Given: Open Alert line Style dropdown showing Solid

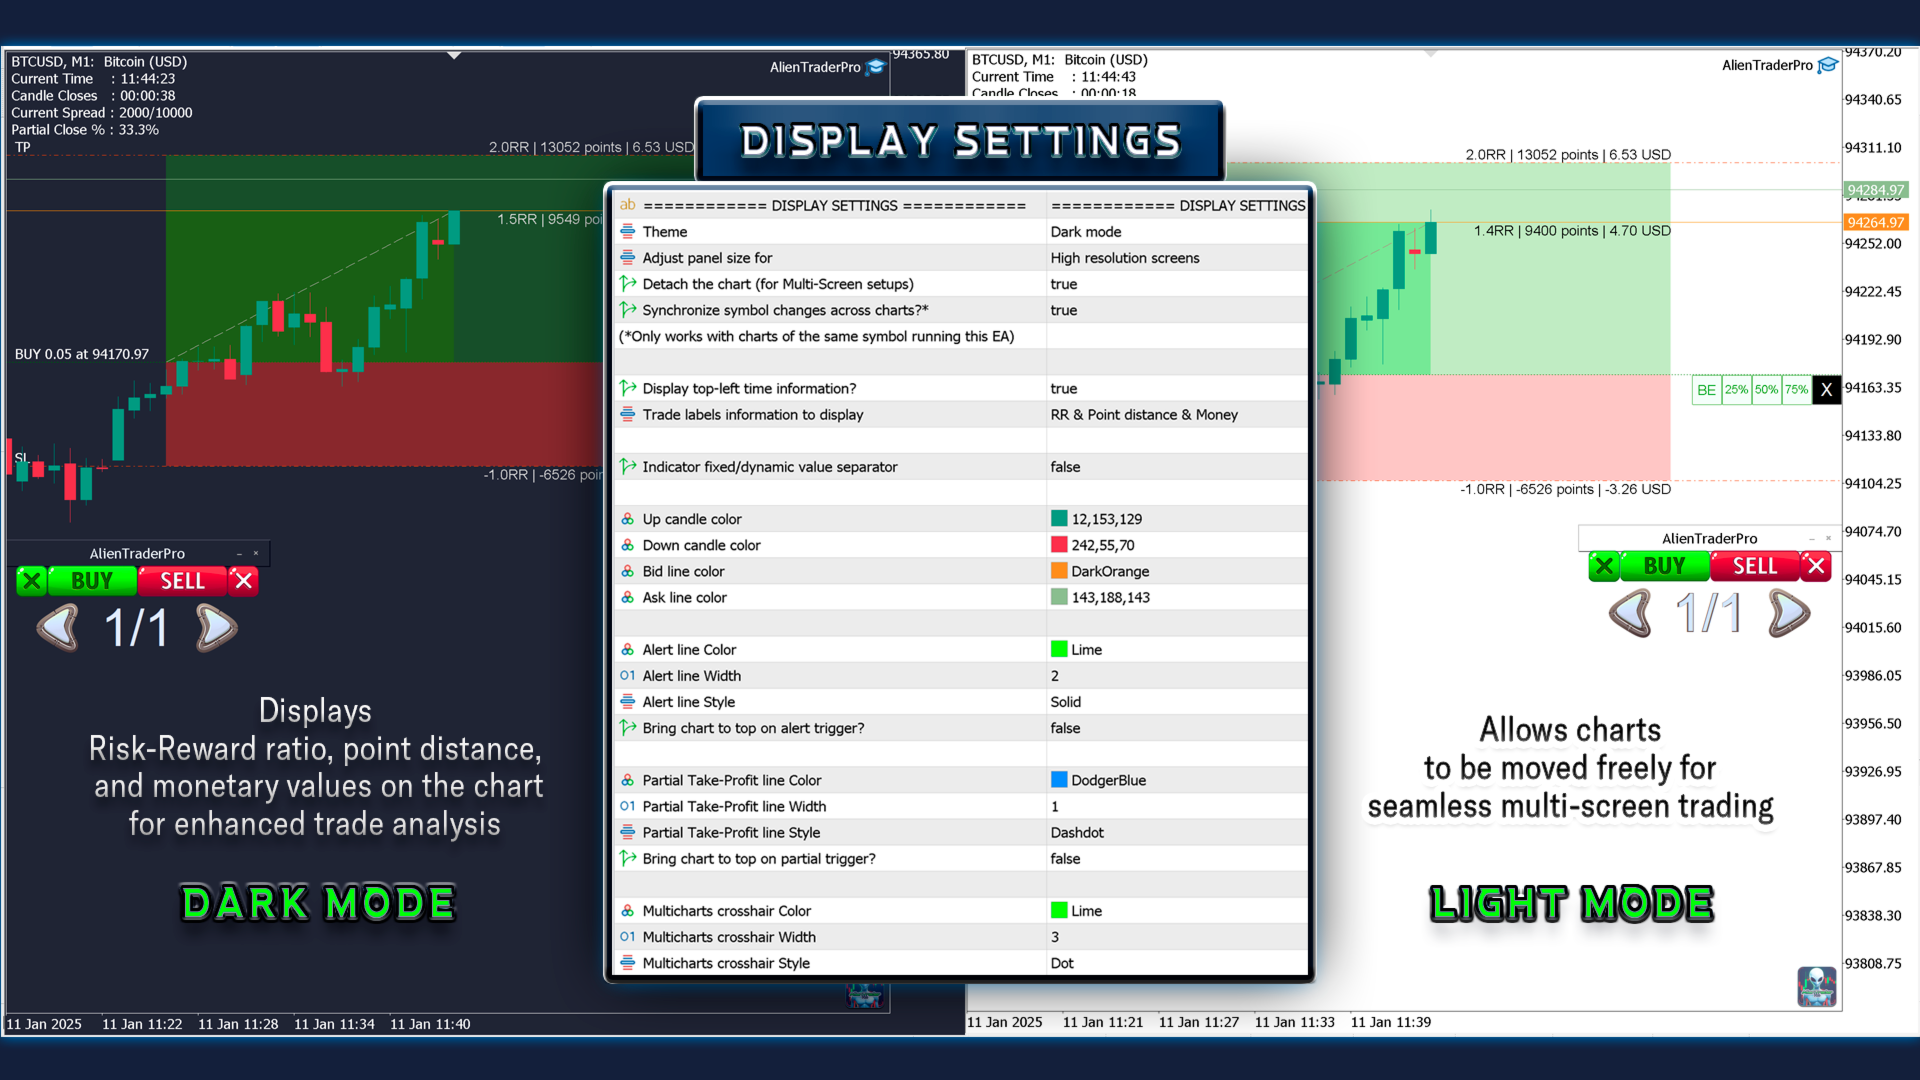Looking at the screenshot, I should coord(1176,702).
